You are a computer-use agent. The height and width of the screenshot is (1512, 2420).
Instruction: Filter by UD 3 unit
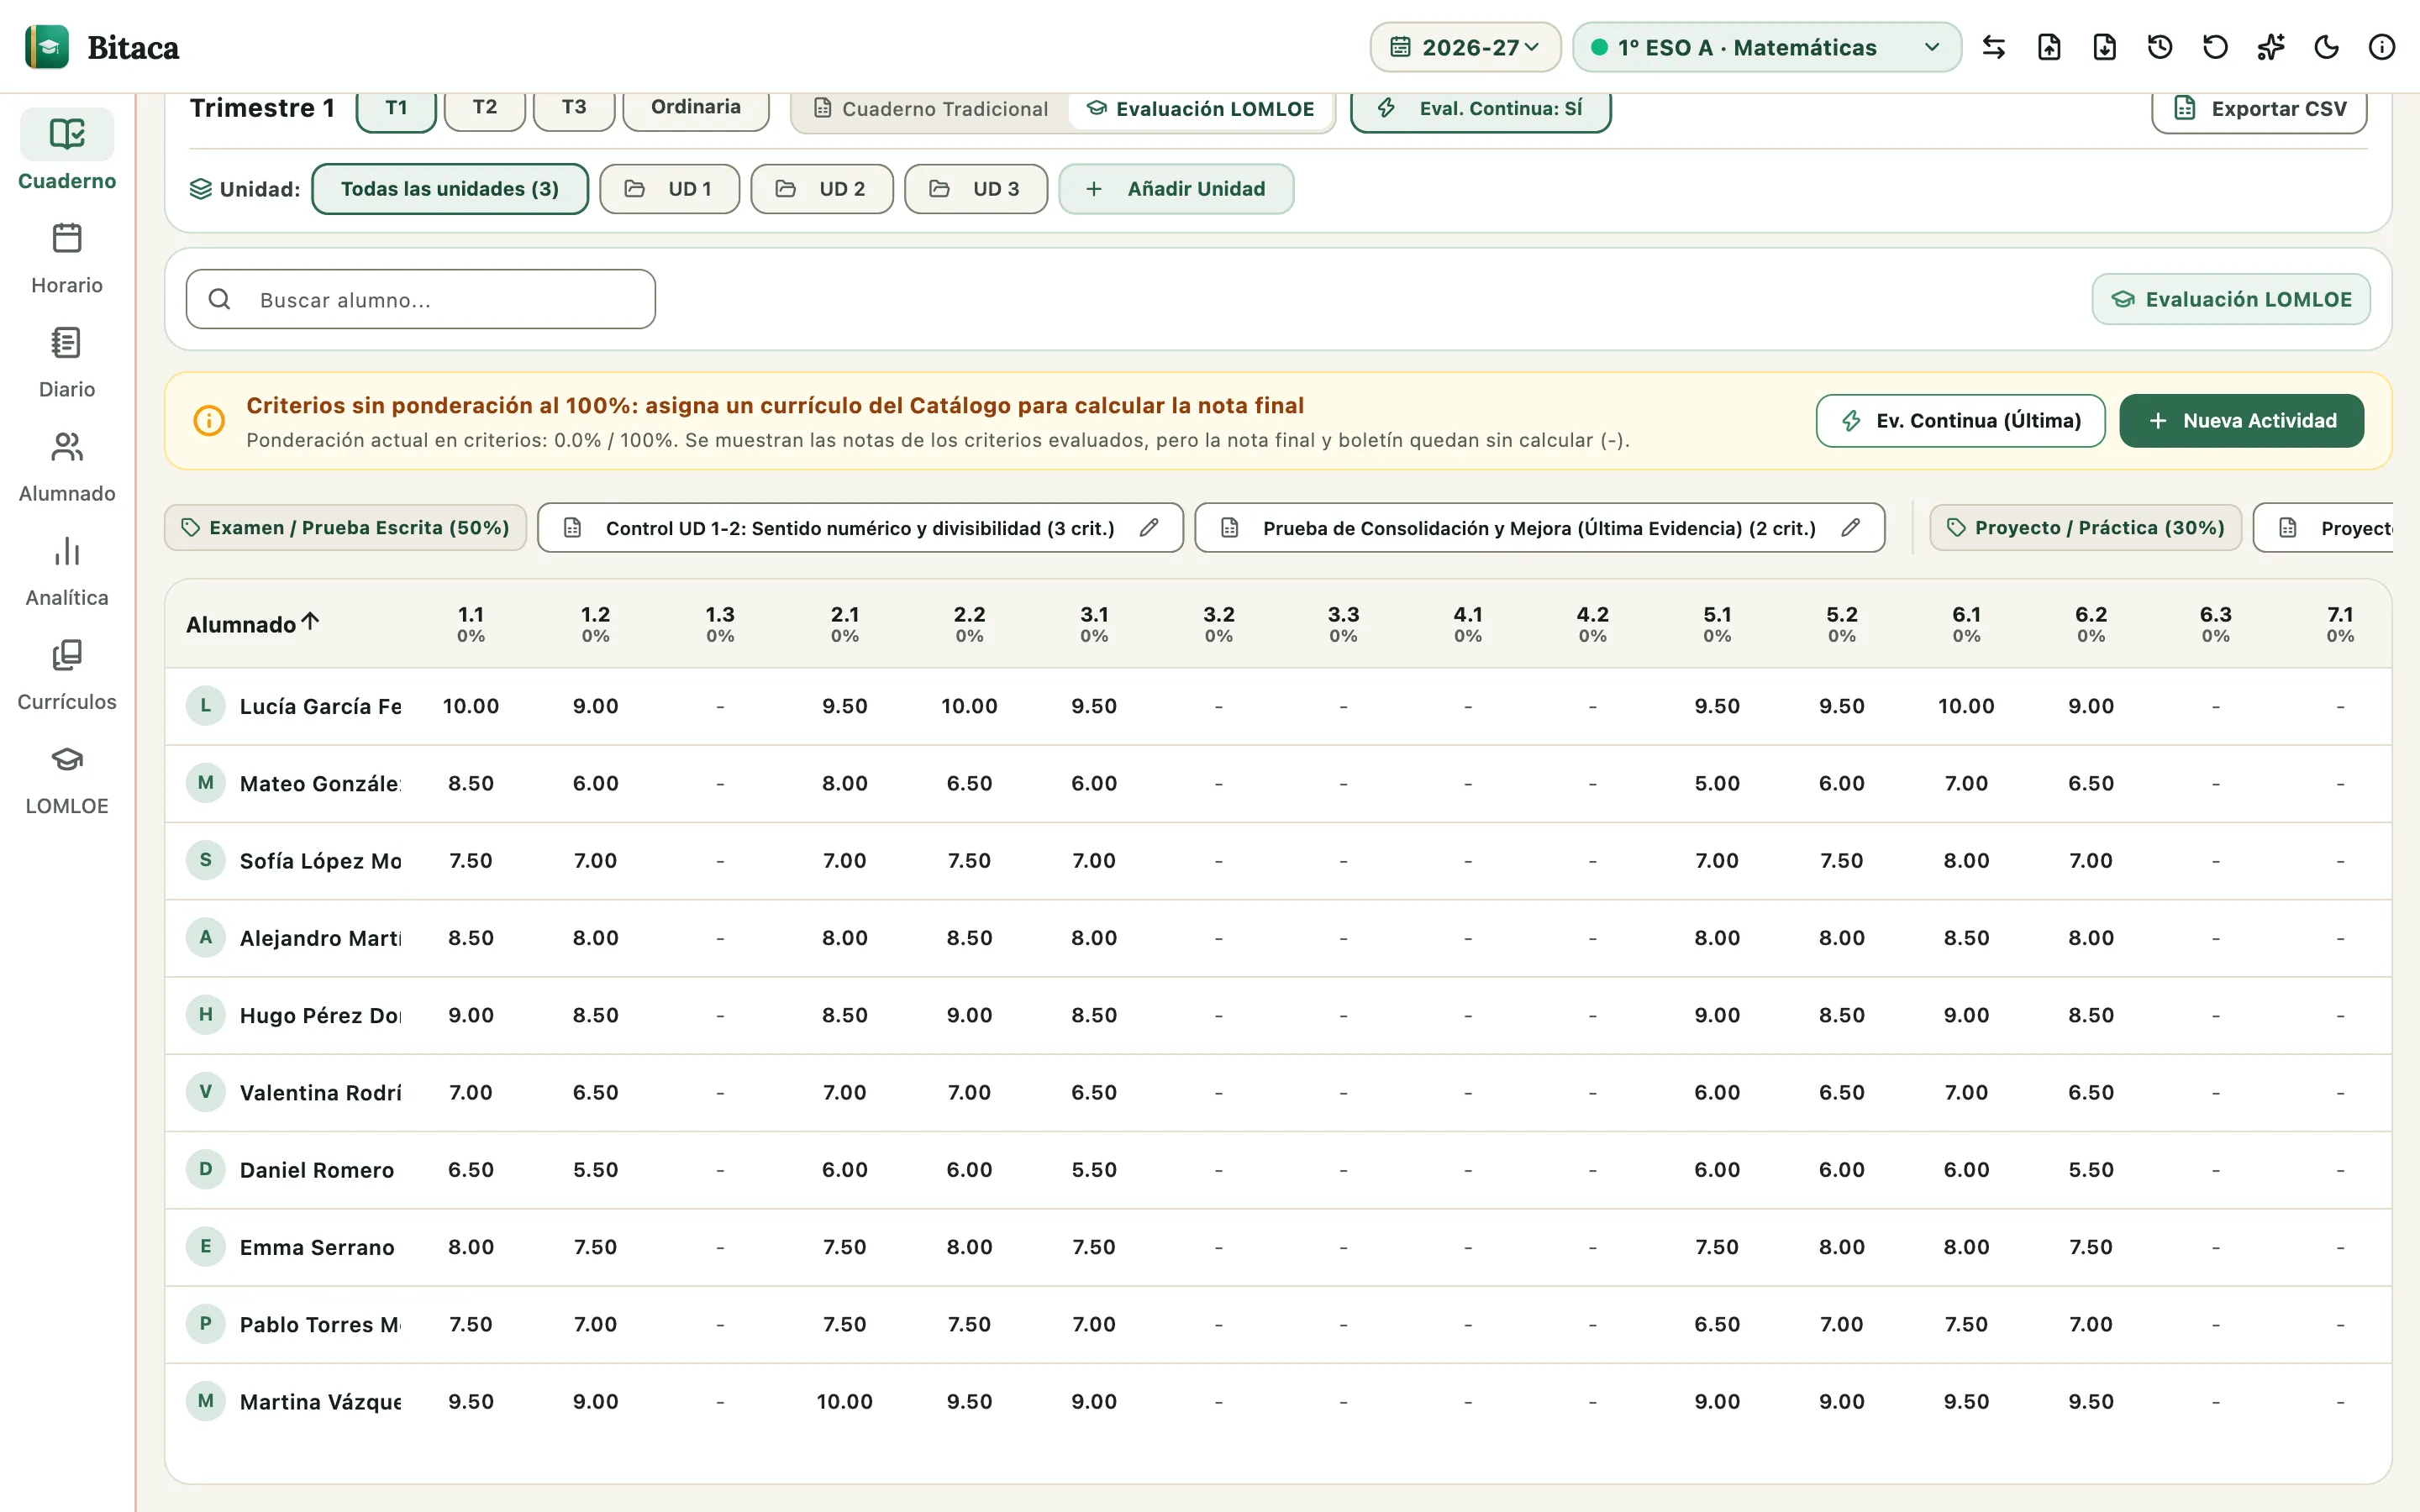[x=975, y=188]
